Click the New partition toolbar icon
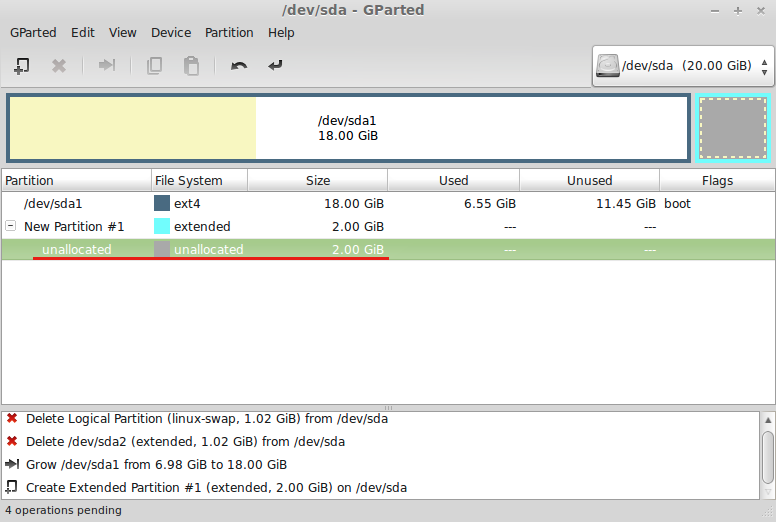 coord(21,65)
